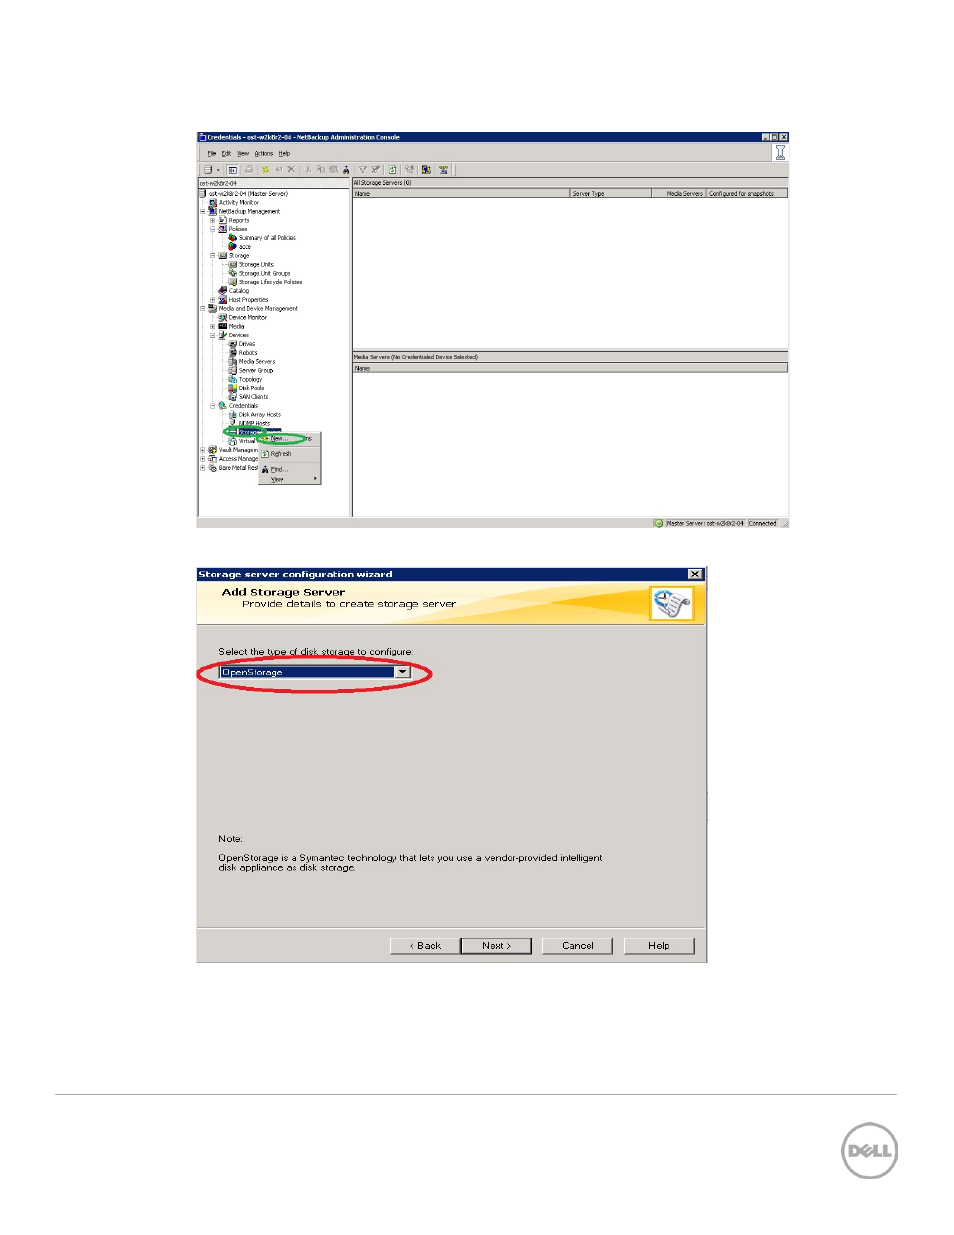The width and height of the screenshot is (954, 1235).
Task: Click the Delete X toolbar icon
Action: click(291, 170)
